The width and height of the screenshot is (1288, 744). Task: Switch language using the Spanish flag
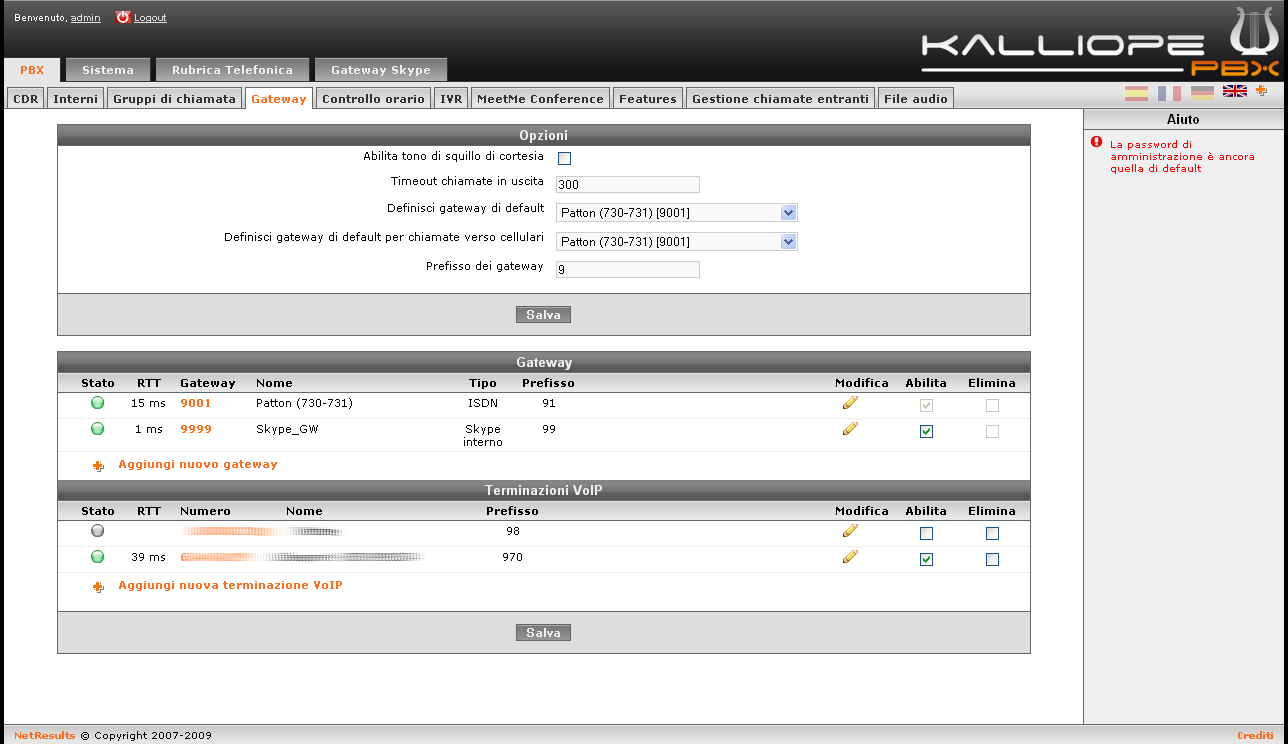(x=1136, y=93)
